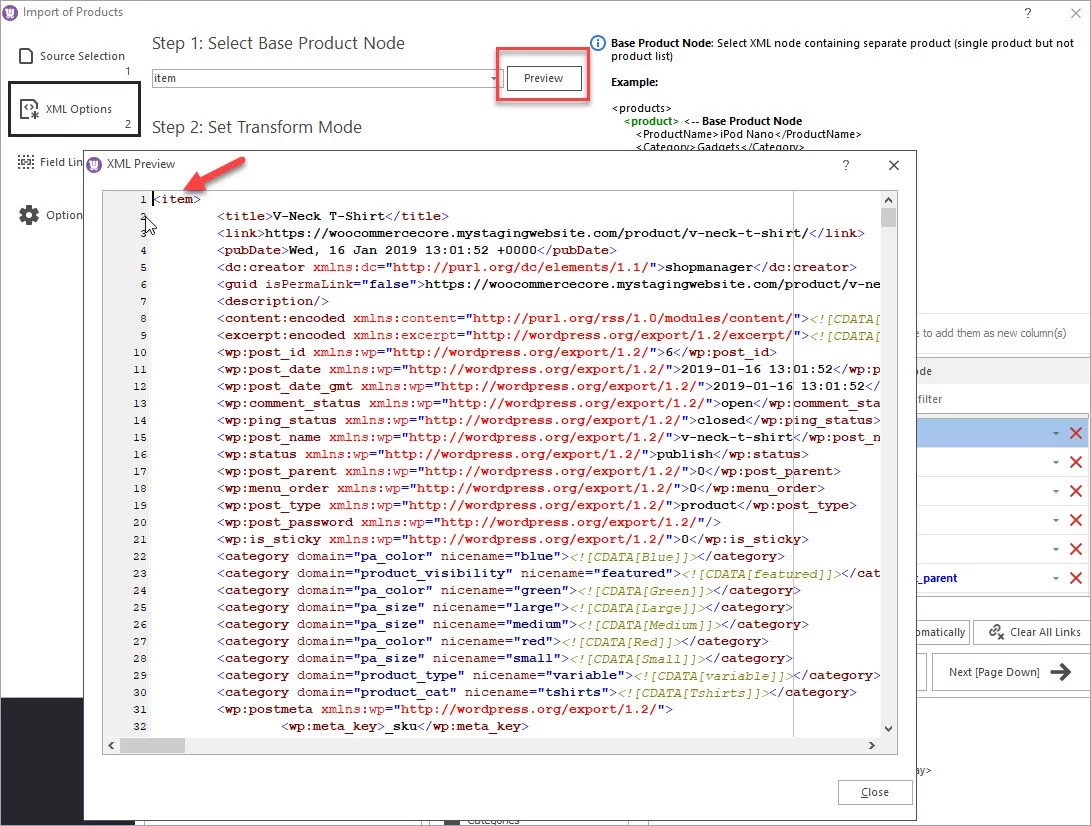Expand the dropdown on the highlighted blue row
The height and width of the screenshot is (826, 1091).
pos(1057,432)
